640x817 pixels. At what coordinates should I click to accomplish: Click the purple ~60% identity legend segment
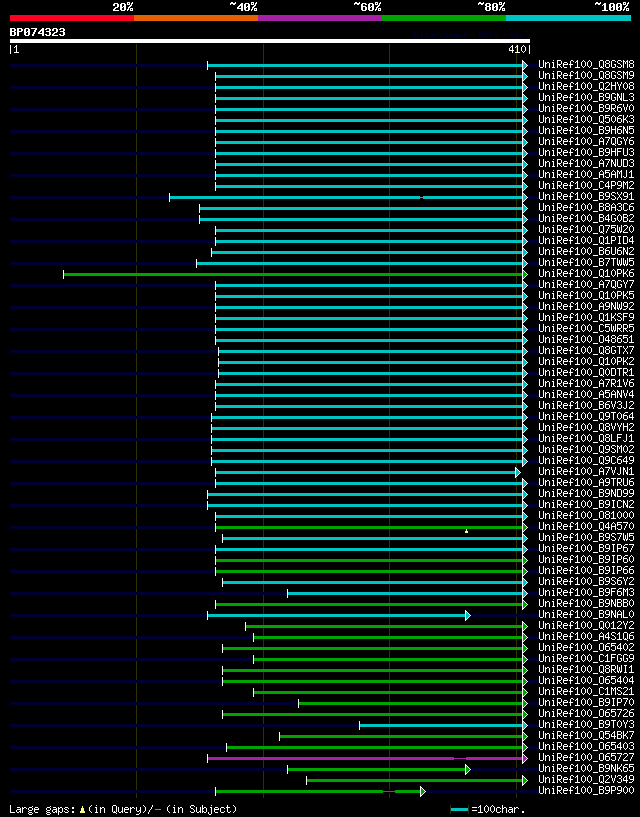click(x=320, y=18)
